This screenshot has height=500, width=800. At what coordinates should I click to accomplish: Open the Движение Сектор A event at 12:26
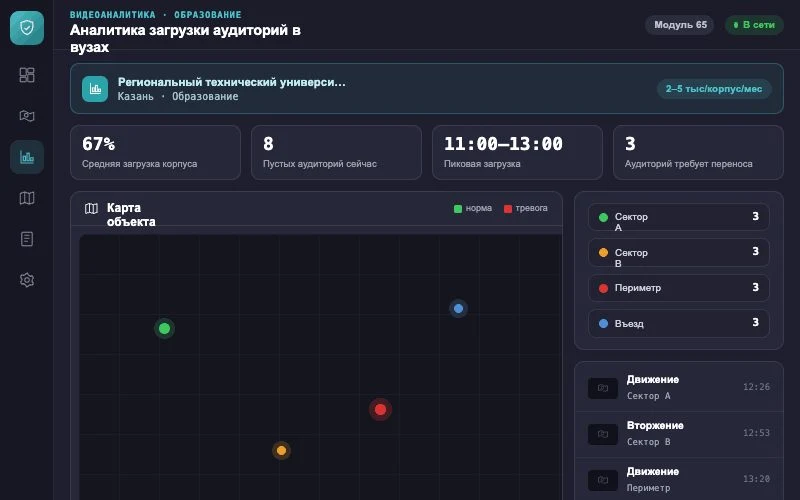pyautogui.click(x=679, y=388)
